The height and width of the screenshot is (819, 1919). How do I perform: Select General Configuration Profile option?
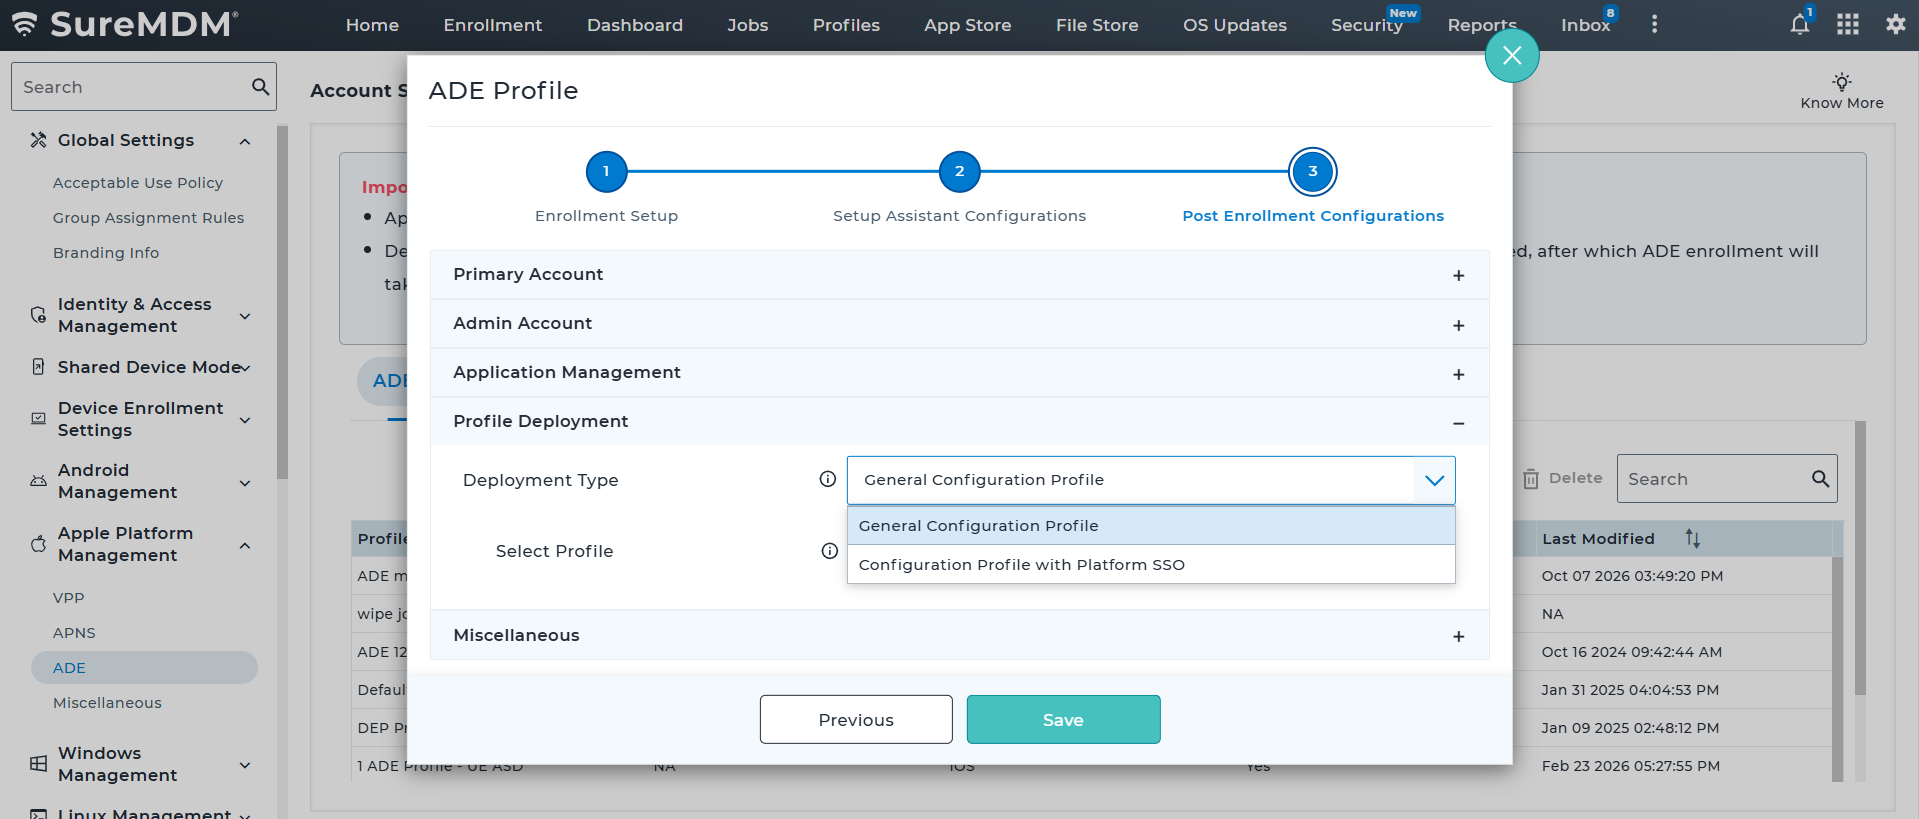(x=1151, y=526)
